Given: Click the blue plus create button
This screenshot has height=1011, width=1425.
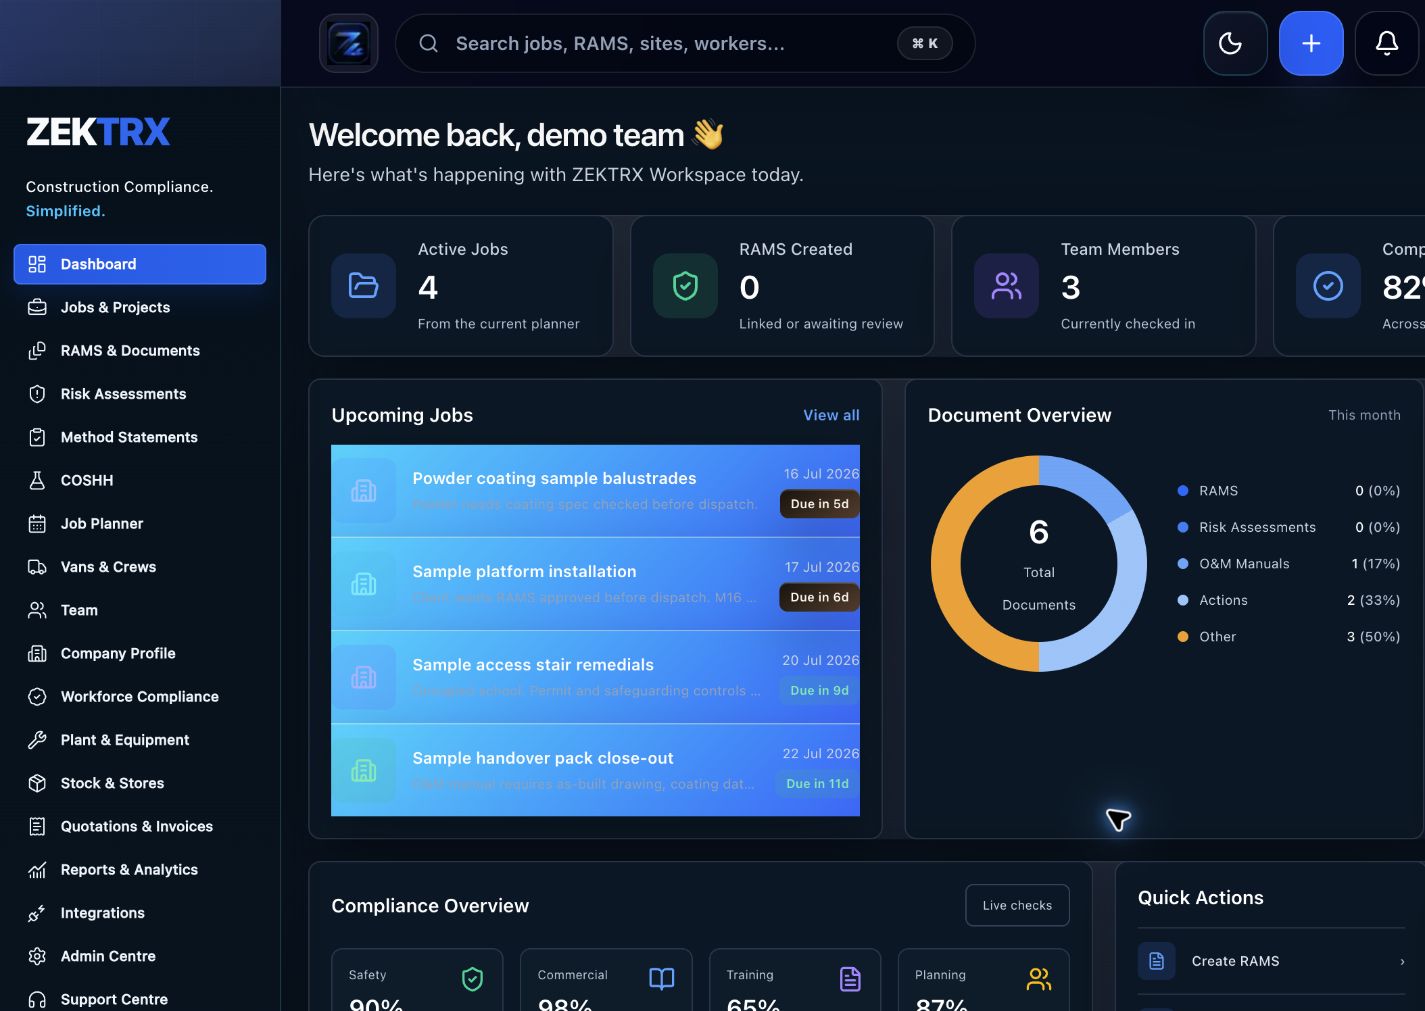Looking at the screenshot, I should point(1311,43).
